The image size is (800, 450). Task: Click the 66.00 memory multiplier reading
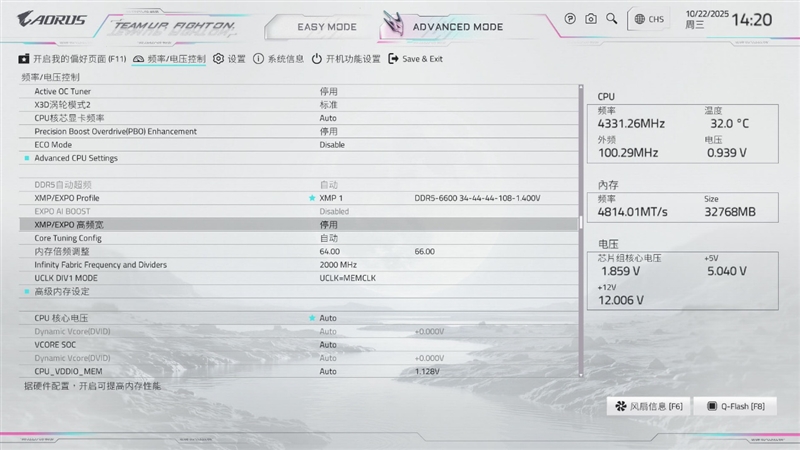[424, 252]
